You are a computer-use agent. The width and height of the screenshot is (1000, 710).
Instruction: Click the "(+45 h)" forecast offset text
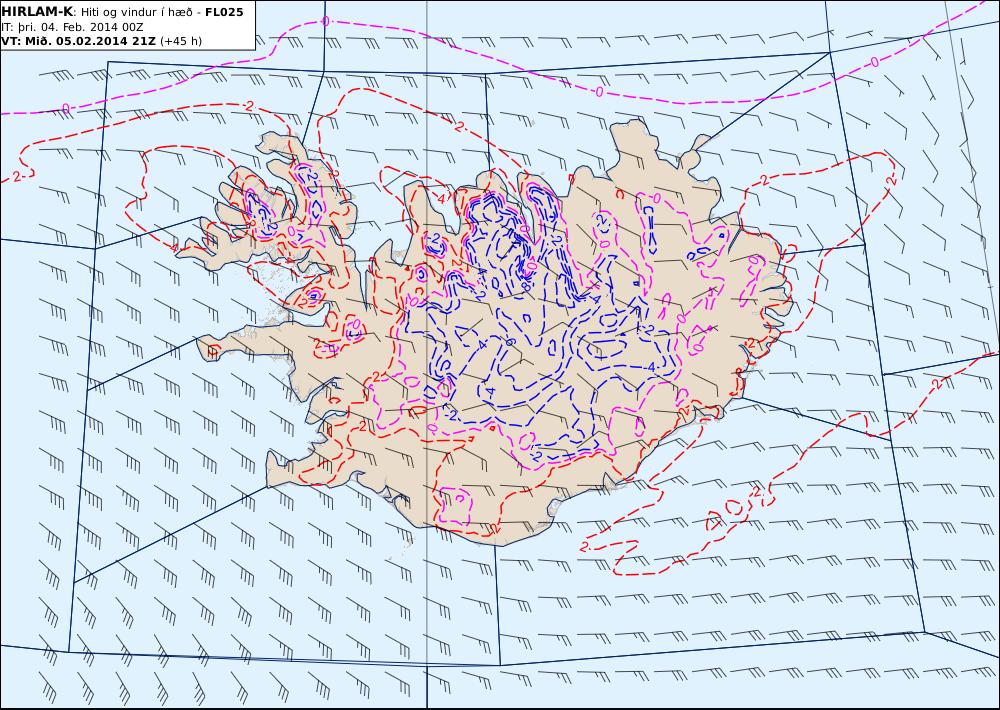pyautogui.click(x=180, y=41)
